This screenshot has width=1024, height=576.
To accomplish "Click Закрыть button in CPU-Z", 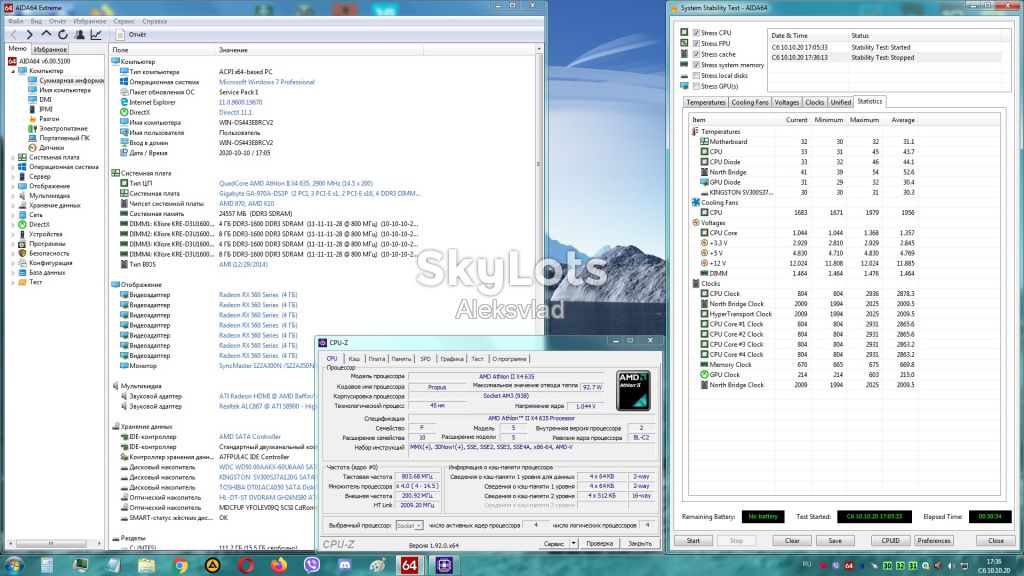I will 640,543.
